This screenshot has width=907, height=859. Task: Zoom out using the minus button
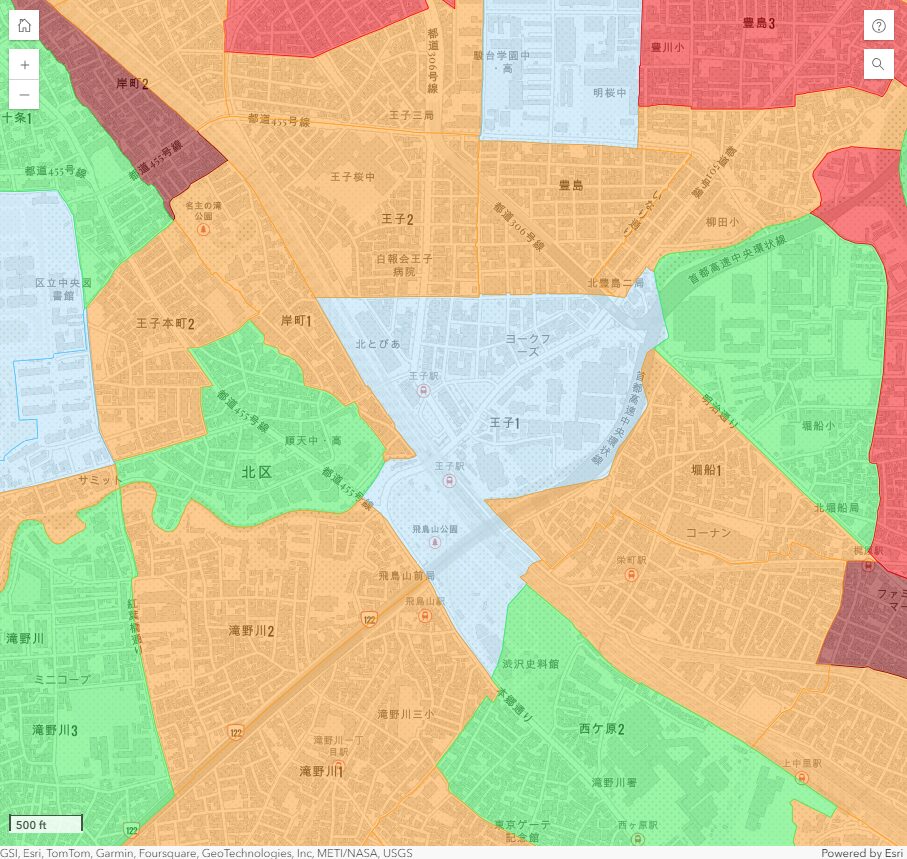(24, 95)
